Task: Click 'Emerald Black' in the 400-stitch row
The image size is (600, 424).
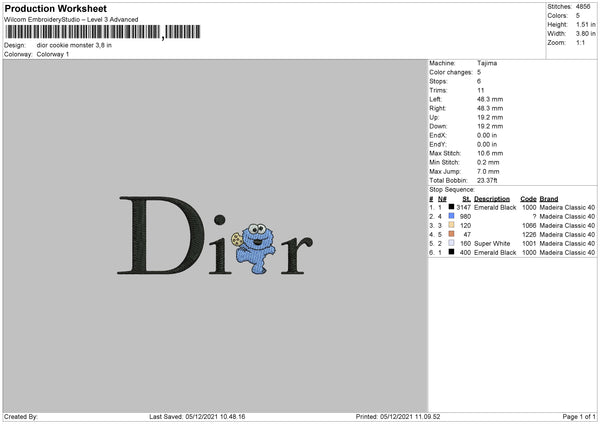Action: click(x=495, y=253)
